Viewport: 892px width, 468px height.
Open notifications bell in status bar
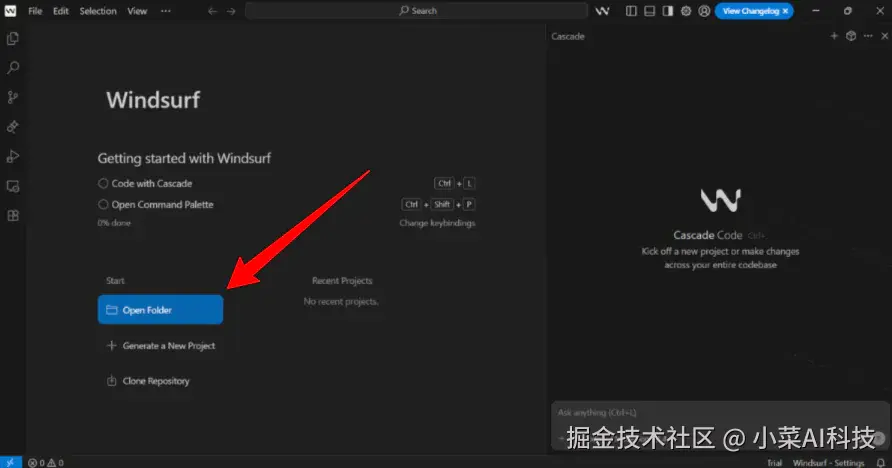881,463
